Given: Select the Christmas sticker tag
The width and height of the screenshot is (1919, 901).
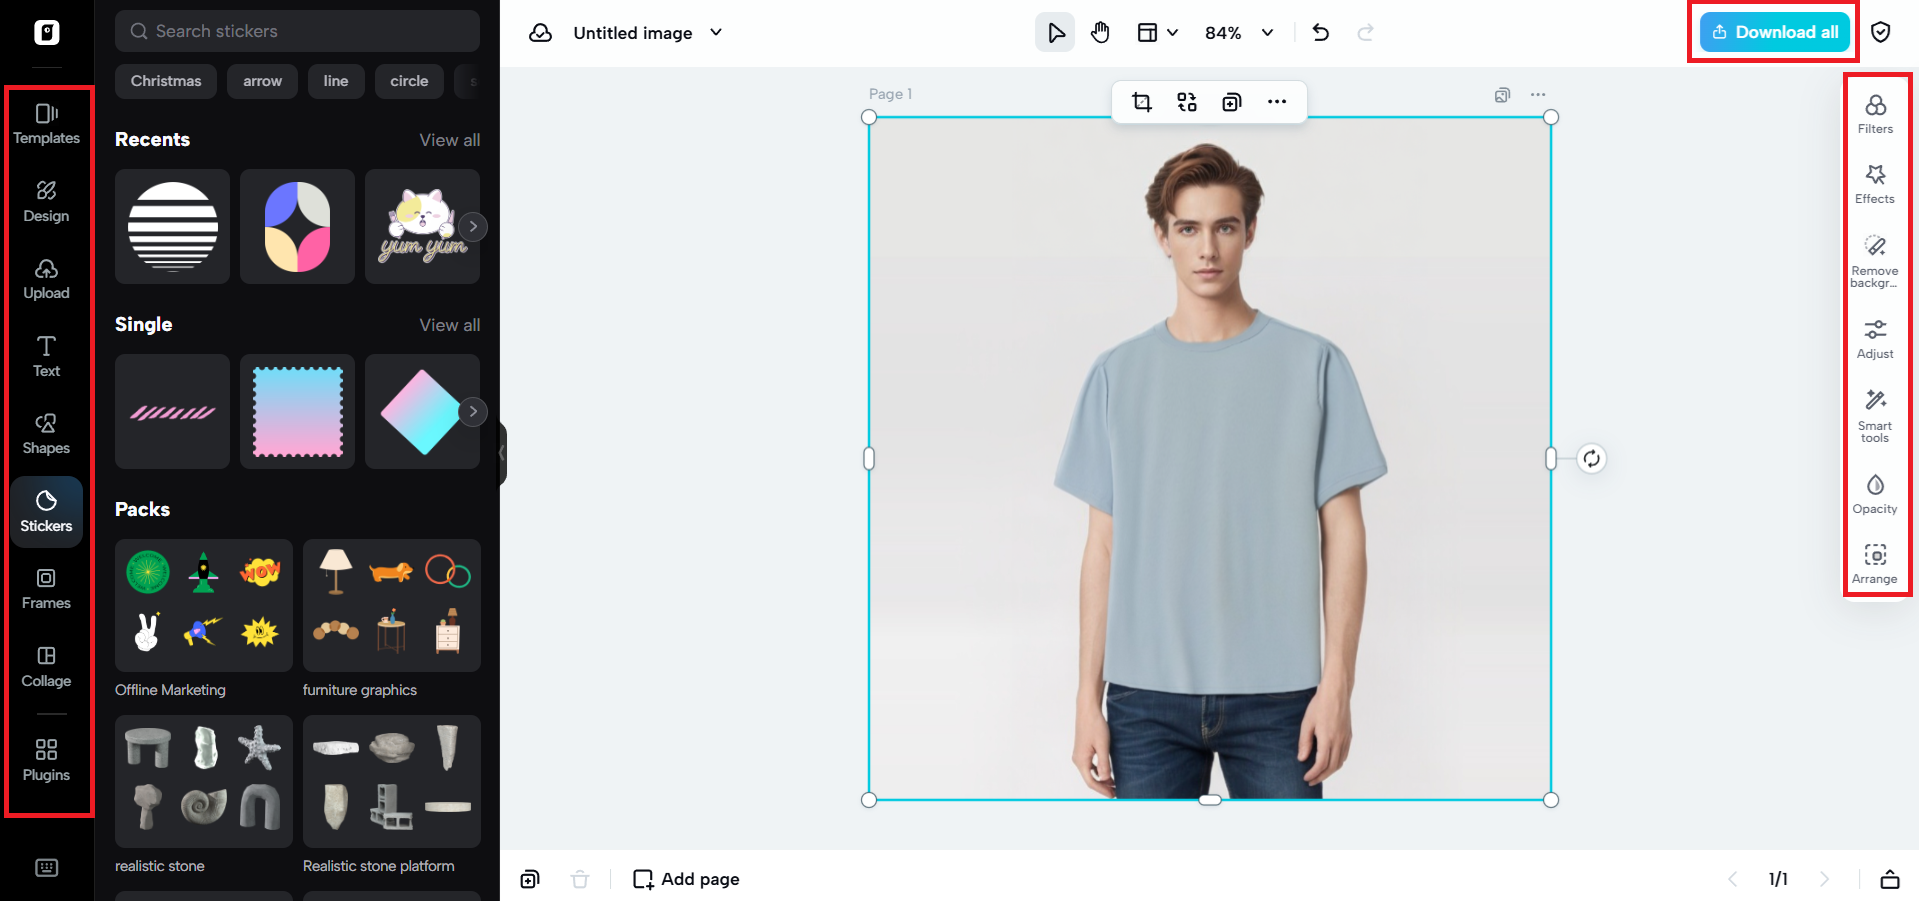Looking at the screenshot, I should [x=165, y=81].
